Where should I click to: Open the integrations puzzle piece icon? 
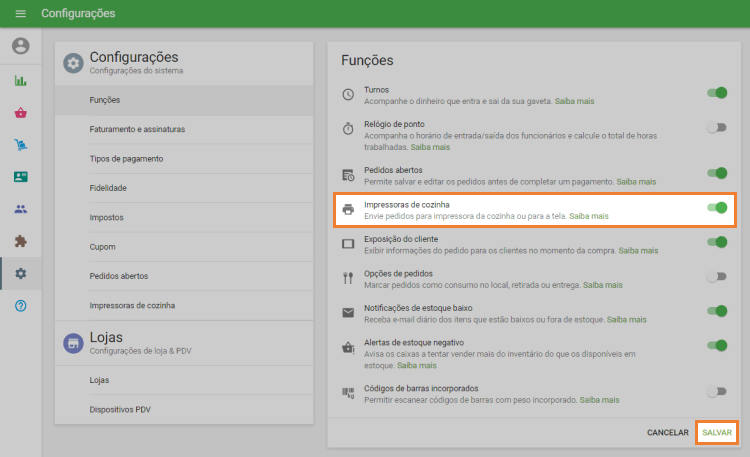pyautogui.click(x=21, y=241)
